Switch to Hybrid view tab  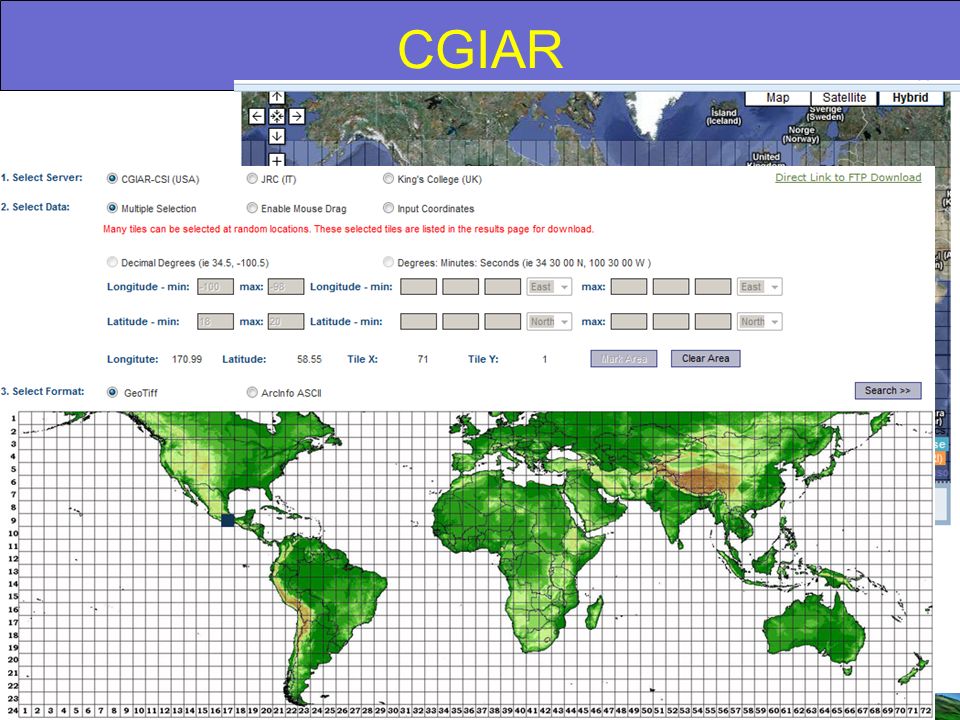pos(910,98)
